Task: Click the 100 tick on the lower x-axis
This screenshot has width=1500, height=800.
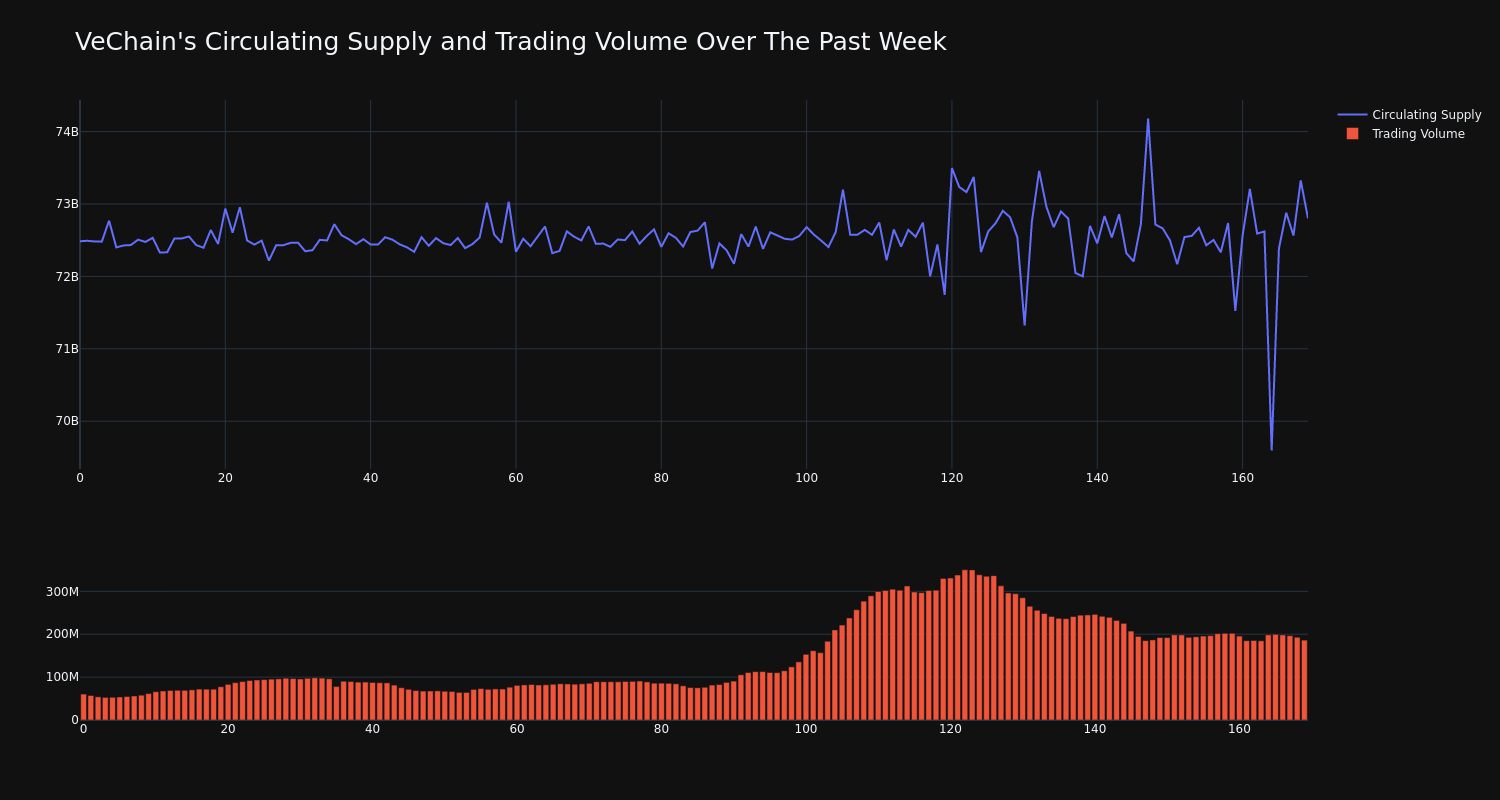Action: (805, 730)
